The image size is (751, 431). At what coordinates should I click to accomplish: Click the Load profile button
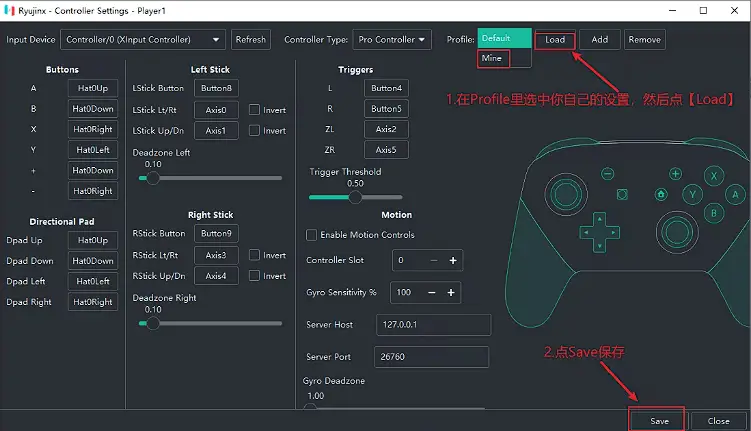(x=555, y=40)
